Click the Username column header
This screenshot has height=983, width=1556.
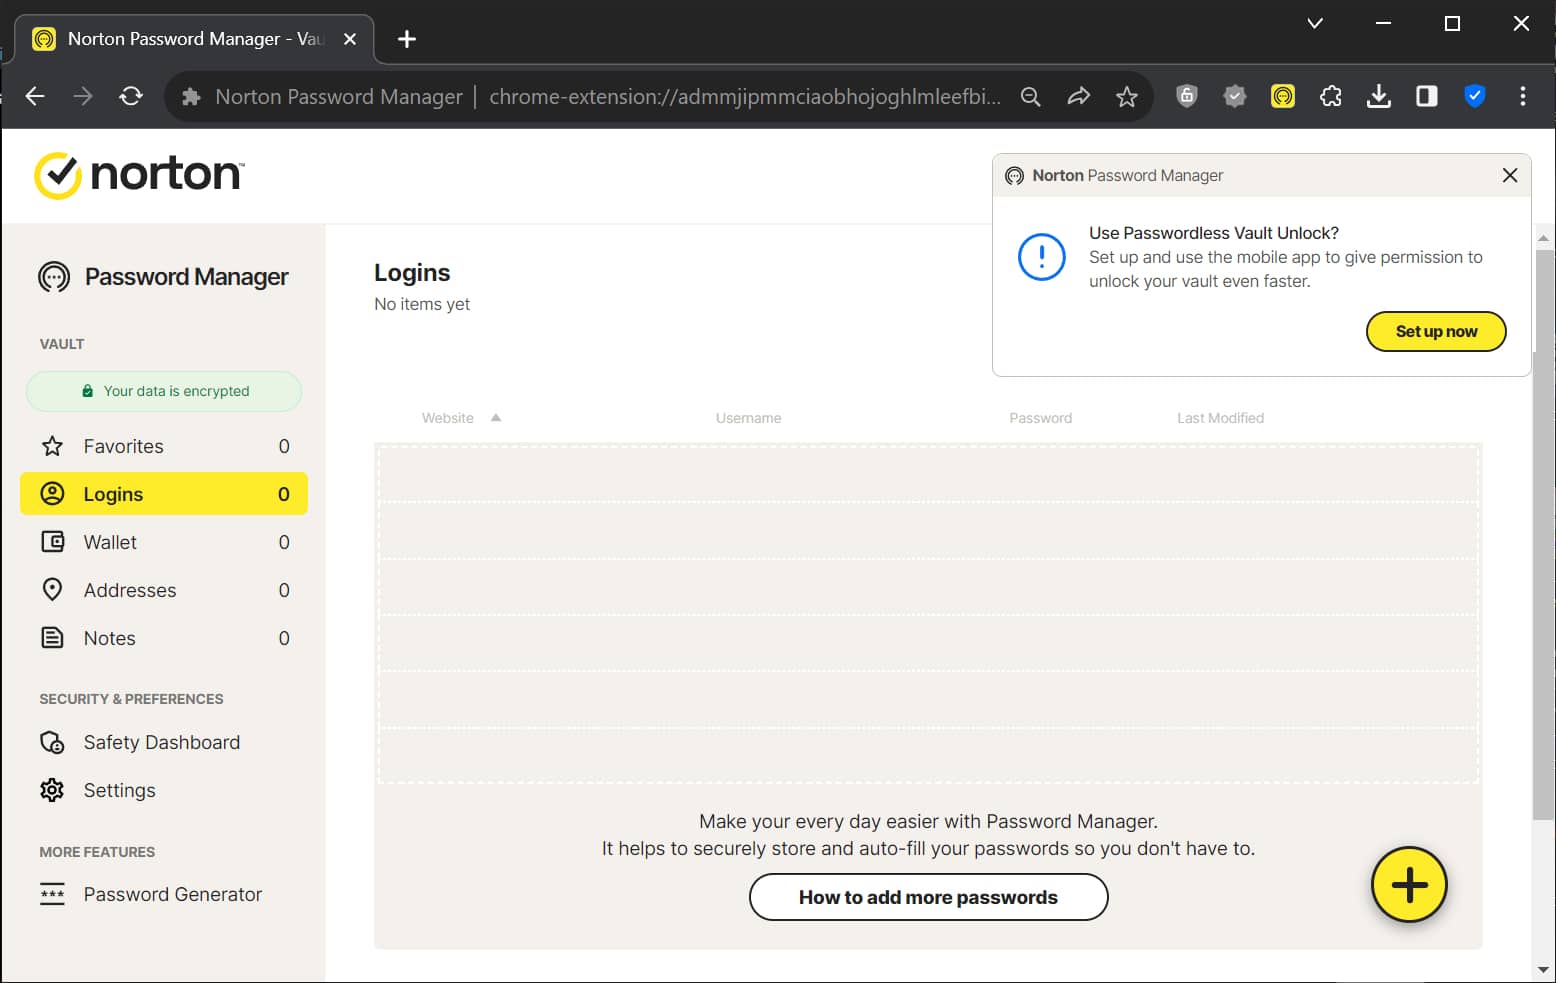[x=748, y=418]
